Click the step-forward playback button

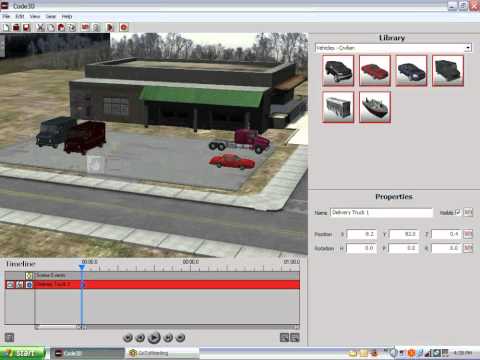click(x=168, y=338)
